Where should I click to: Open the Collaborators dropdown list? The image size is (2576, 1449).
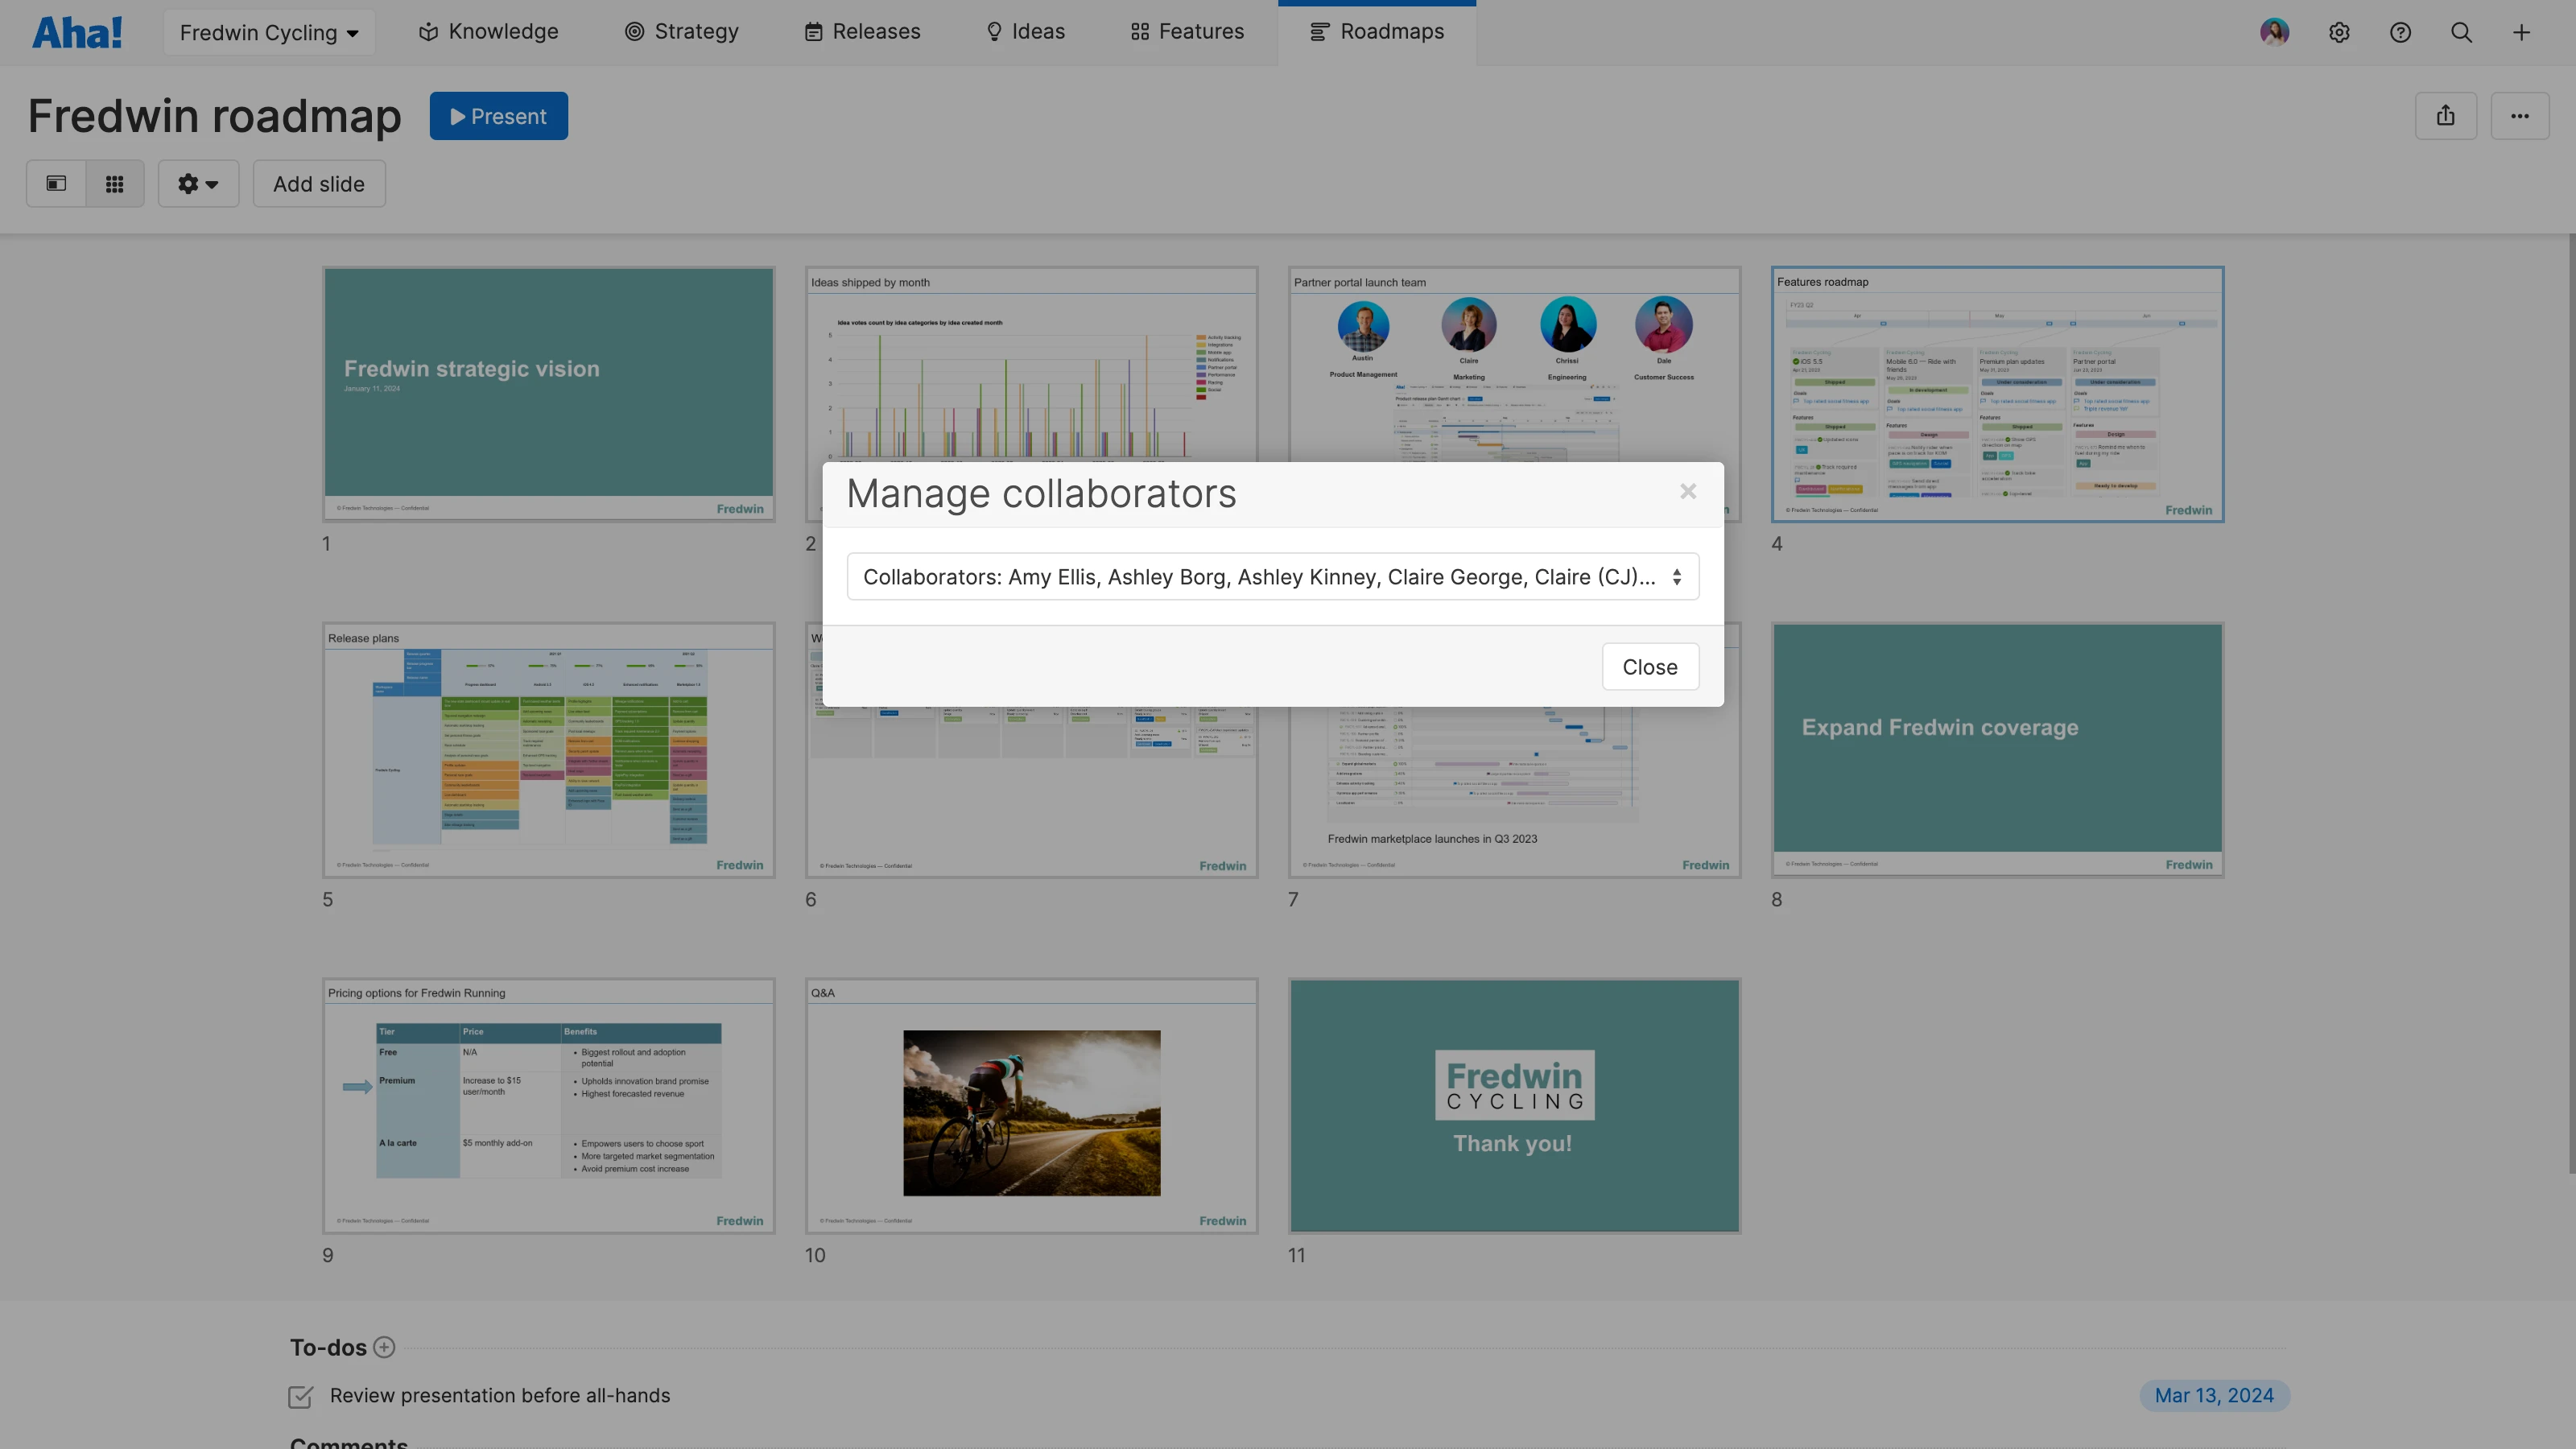point(1272,576)
